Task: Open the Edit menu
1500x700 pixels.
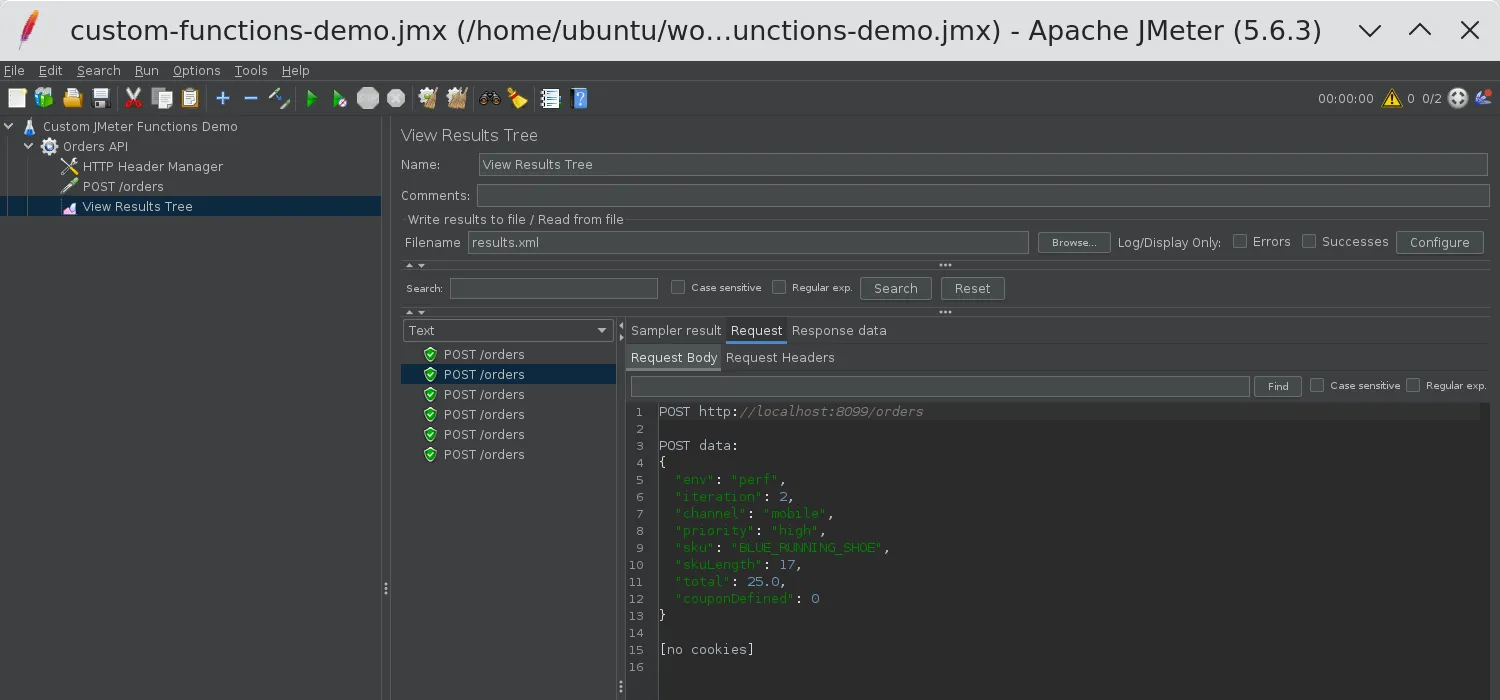Action: click(50, 70)
